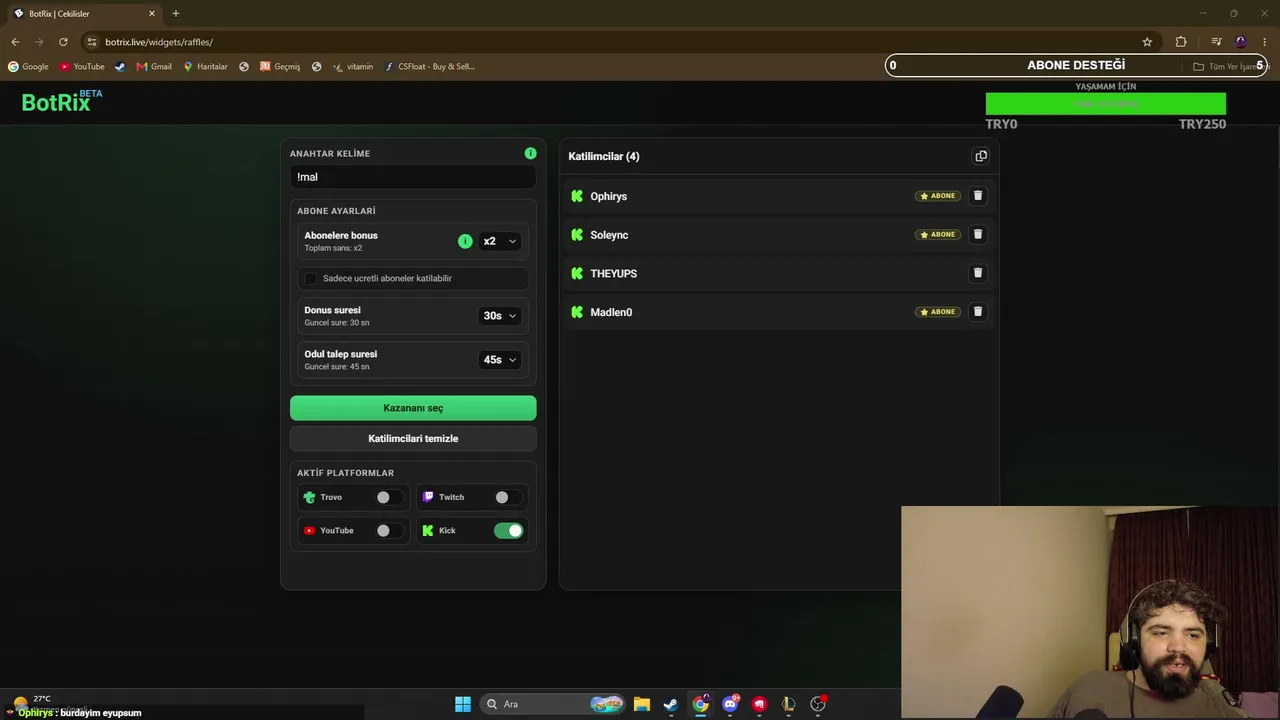Image resolution: width=1280 pixels, height=720 pixels.
Task: Click the ABONE badge on Ophirys row
Action: tap(937, 196)
